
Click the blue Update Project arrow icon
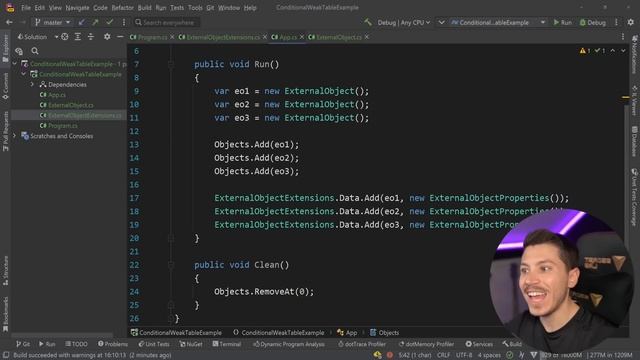[82, 22]
